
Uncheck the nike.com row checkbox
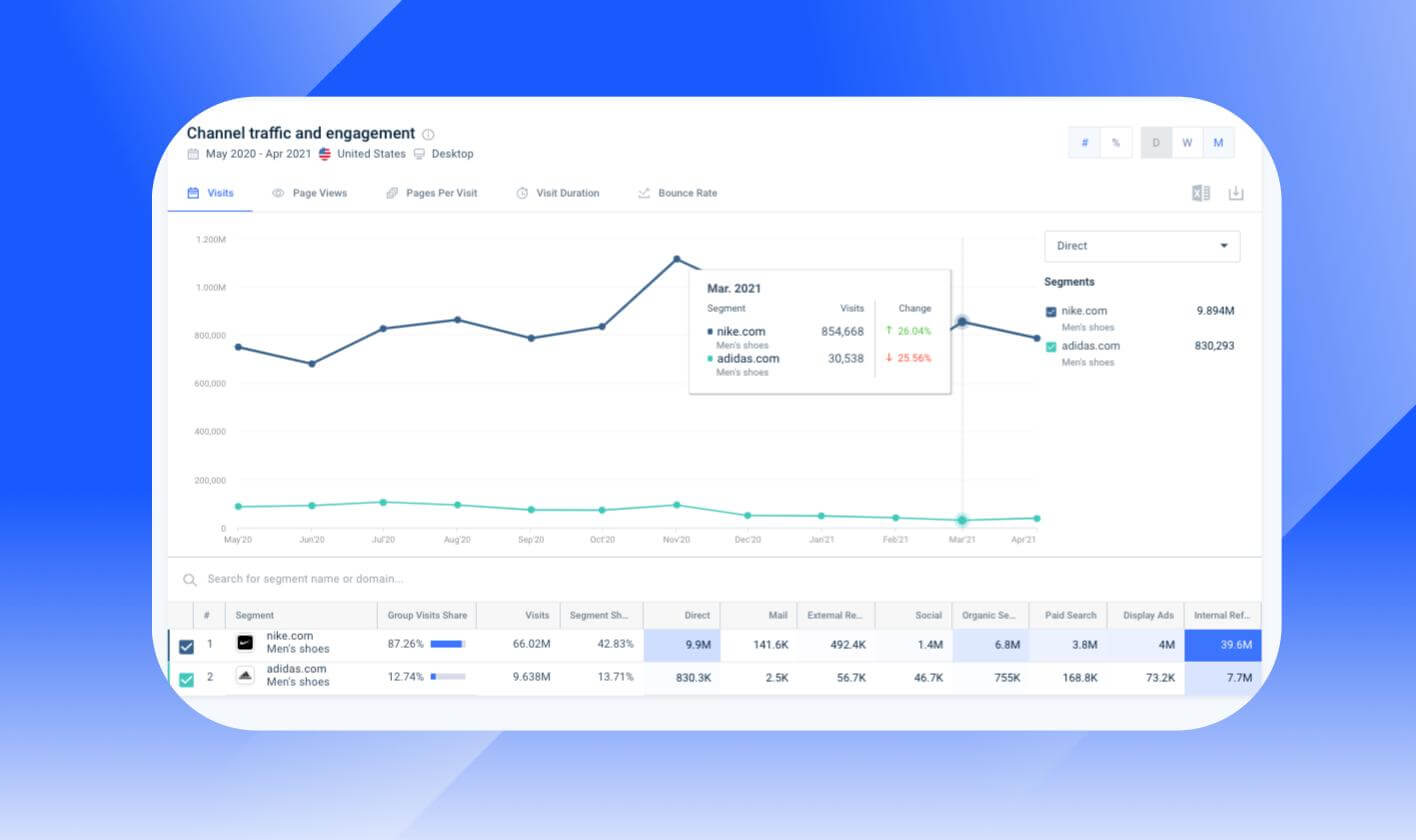click(x=186, y=646)
